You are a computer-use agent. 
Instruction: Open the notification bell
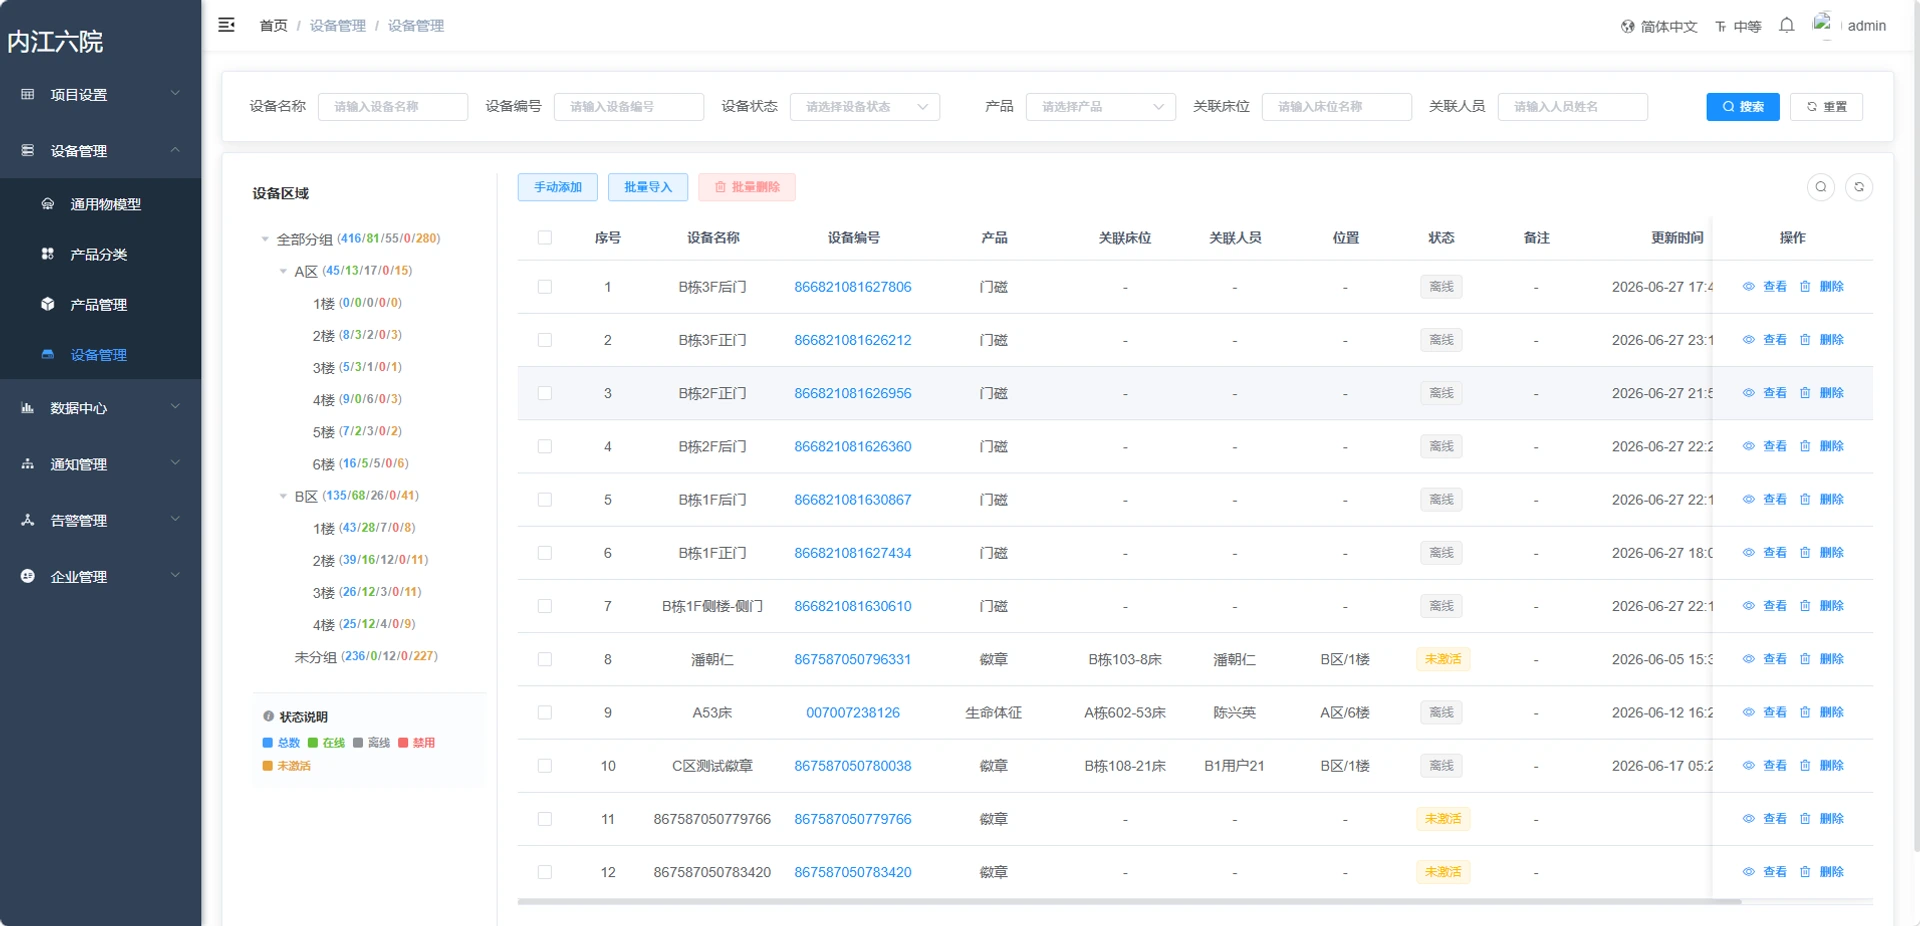(1787, 26)
